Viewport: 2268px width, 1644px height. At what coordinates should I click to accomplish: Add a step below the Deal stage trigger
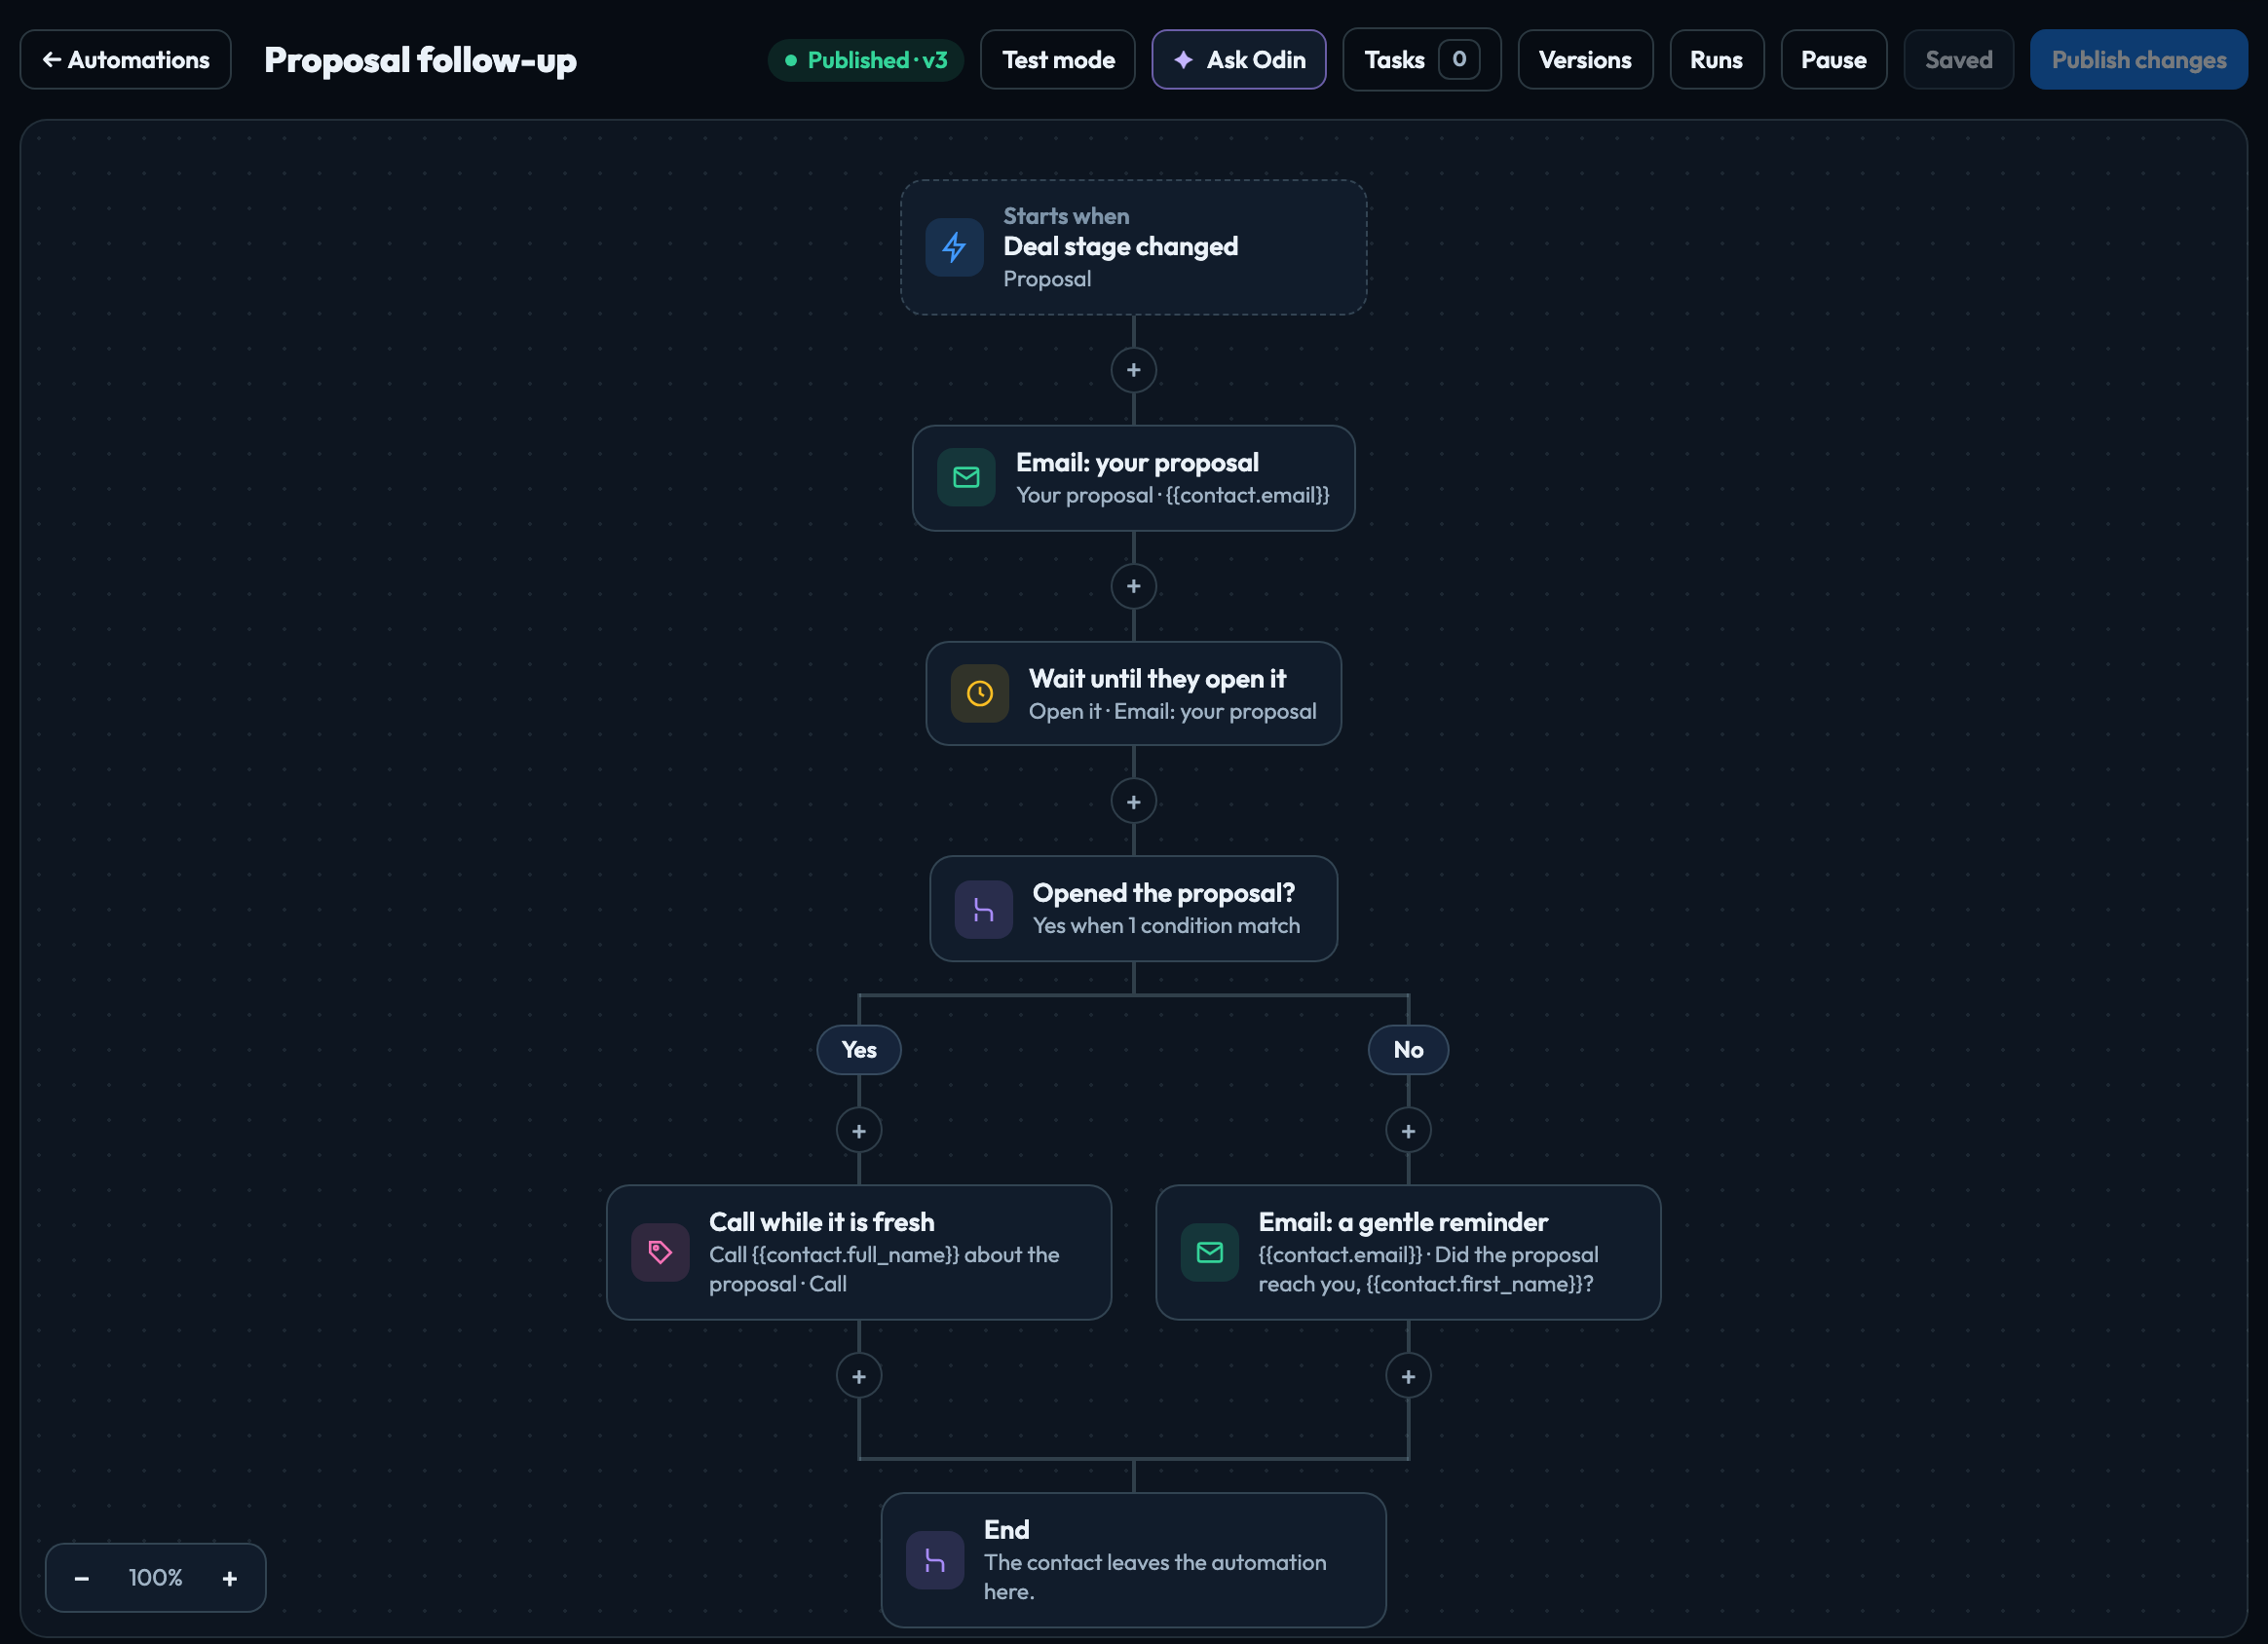(x=1134, y=370)
